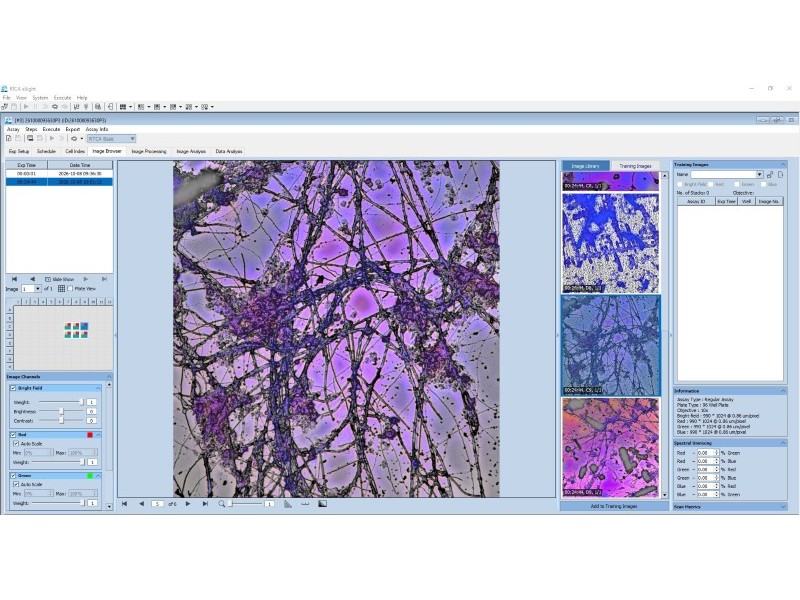
Task: Open the System menu
Action: (x=40, y=97)
